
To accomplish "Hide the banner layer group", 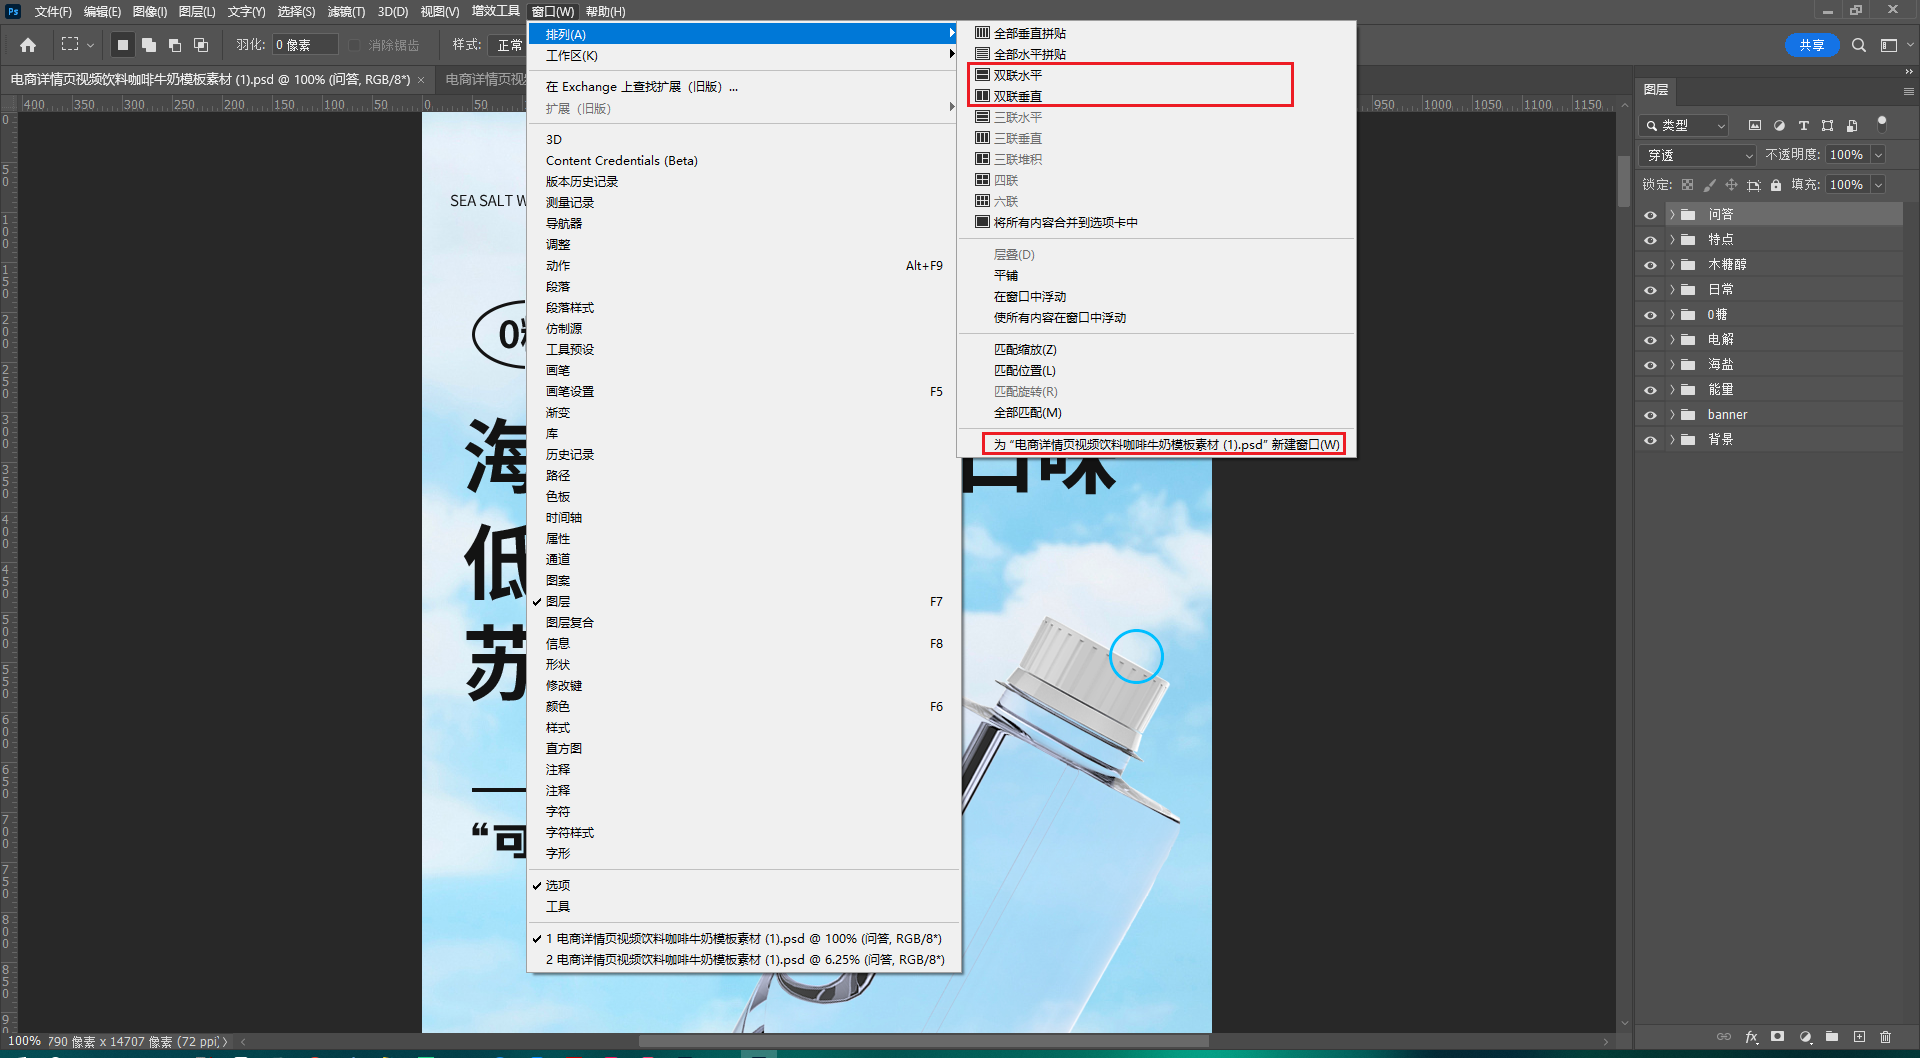I will [x=1650, y=415].
